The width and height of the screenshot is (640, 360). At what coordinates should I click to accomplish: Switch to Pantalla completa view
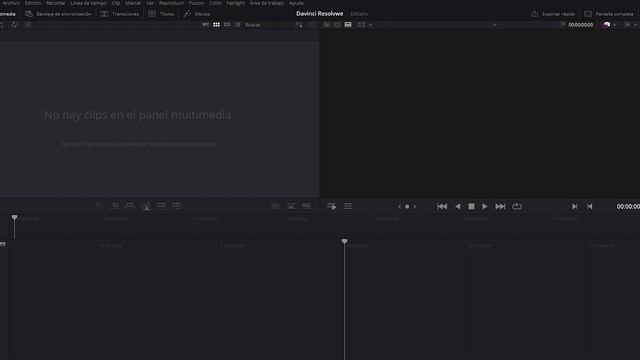coord(609,14)
